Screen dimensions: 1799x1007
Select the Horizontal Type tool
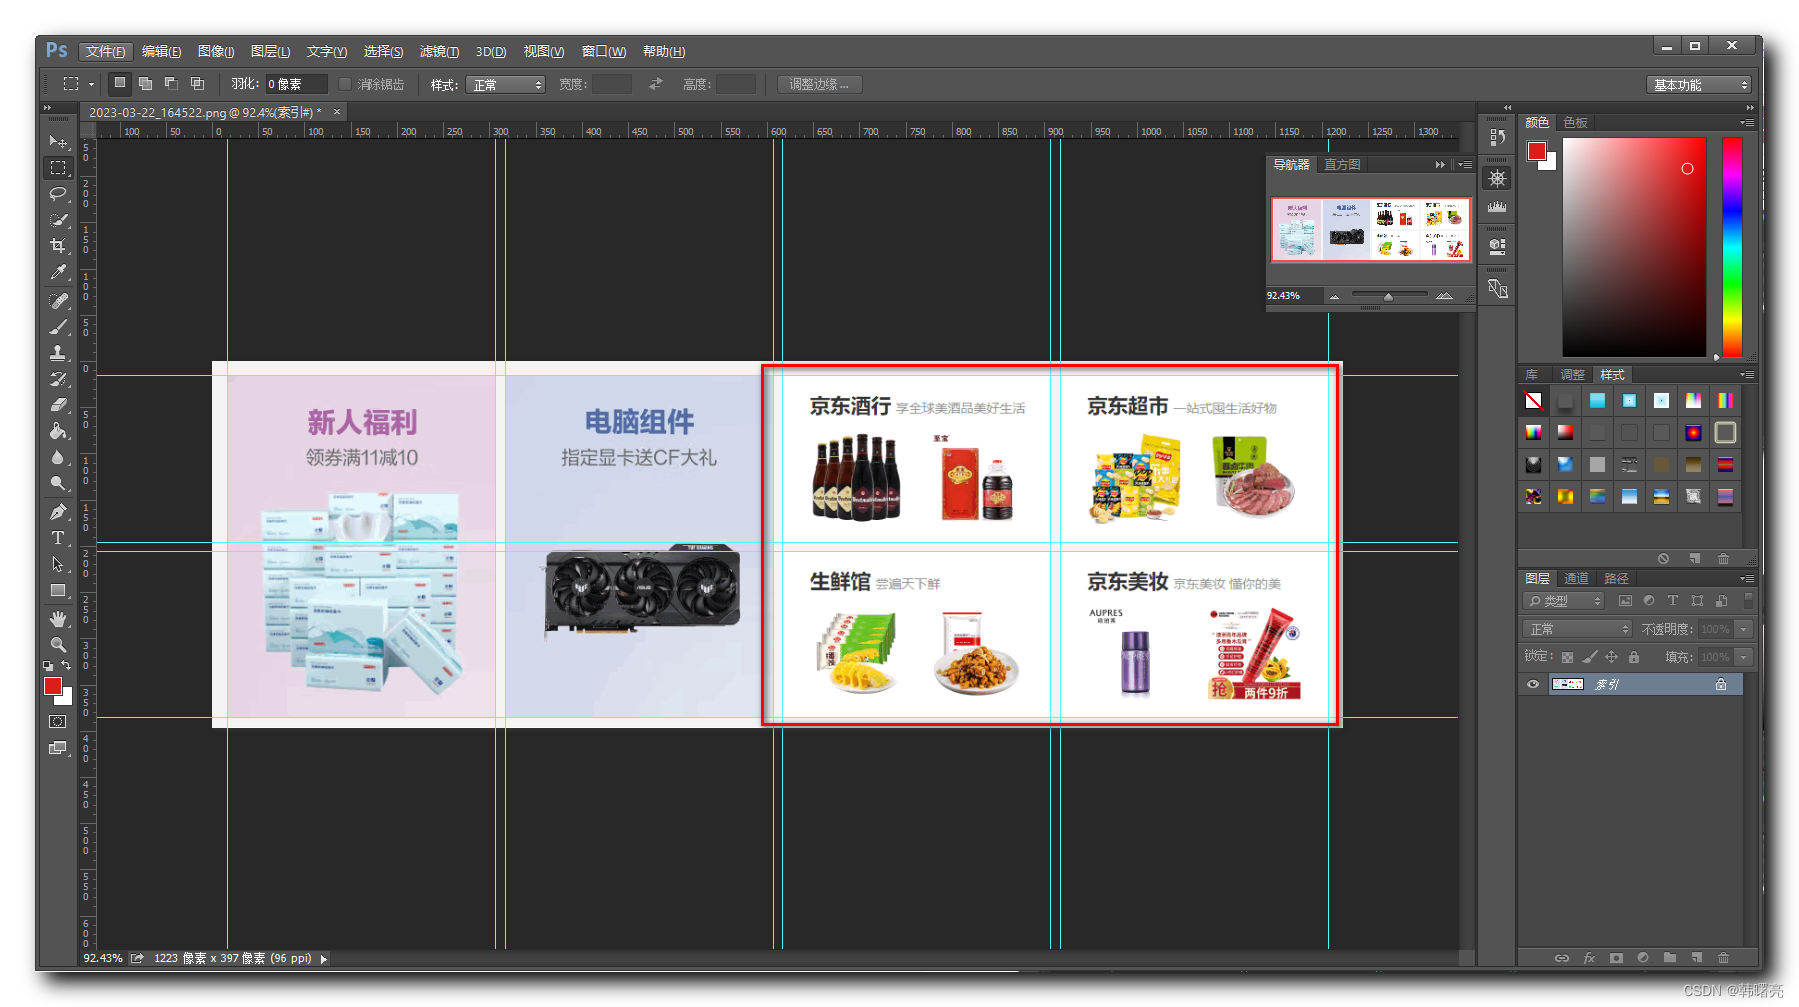click(x=59, y=539)
